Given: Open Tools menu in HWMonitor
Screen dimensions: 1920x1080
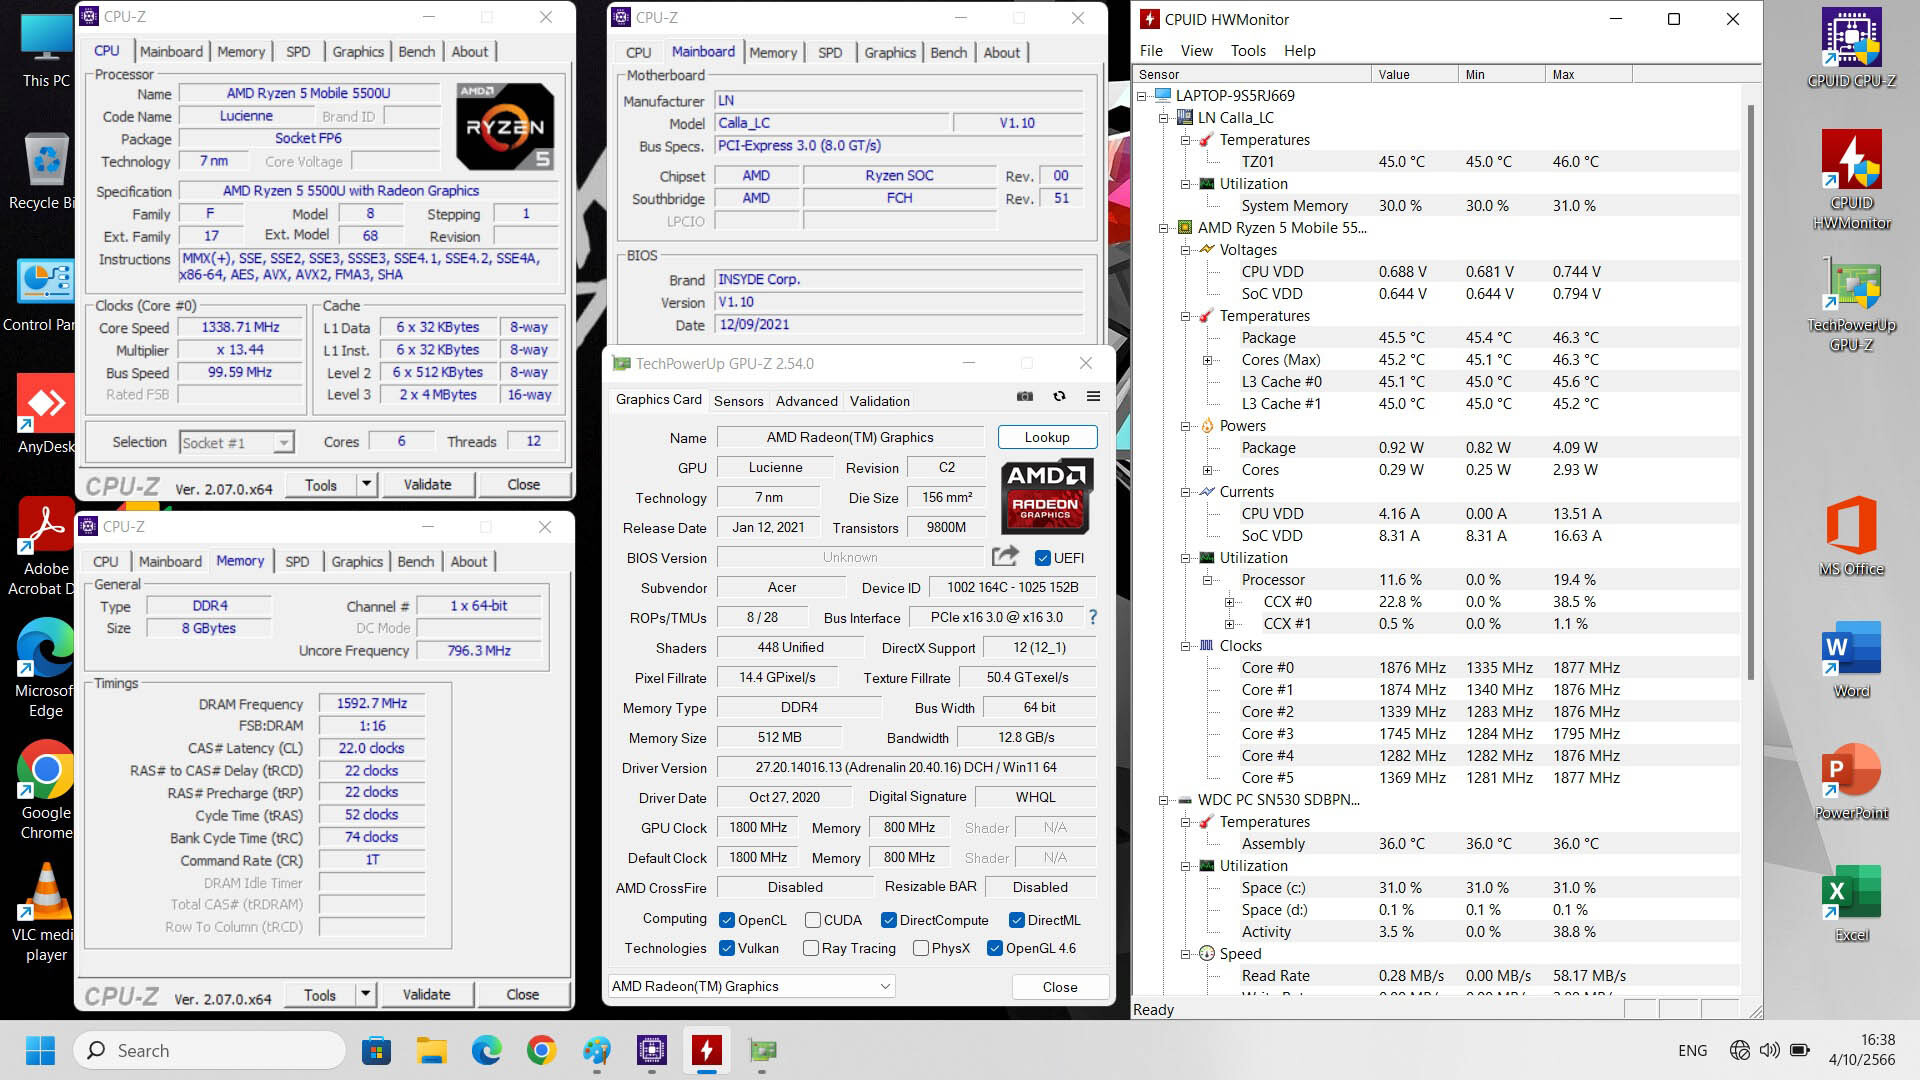Looking at the screenshot, I should click(x=1248, y=51).
